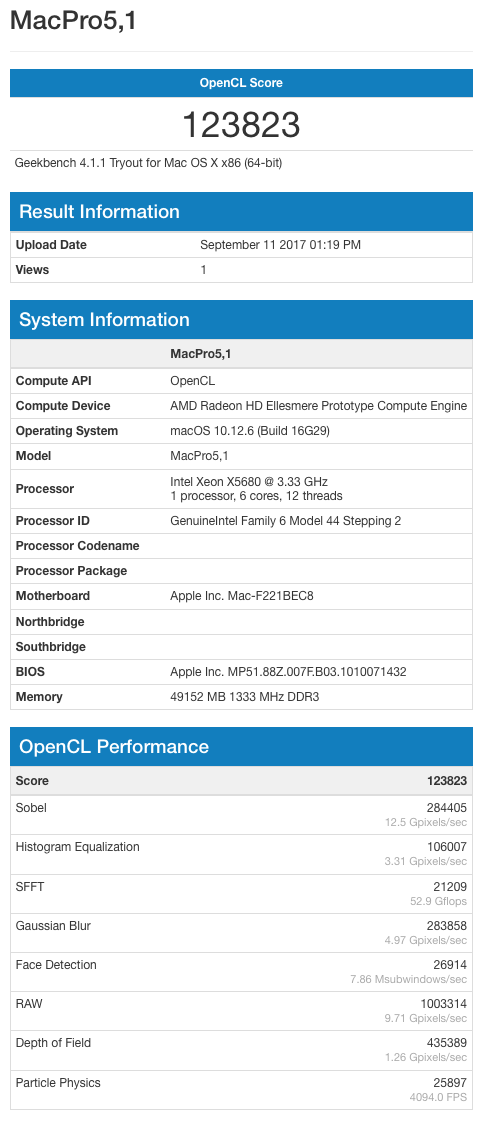Select the Processor ID row
This screenshot has width=483, height=1123.
coord(242,521)
